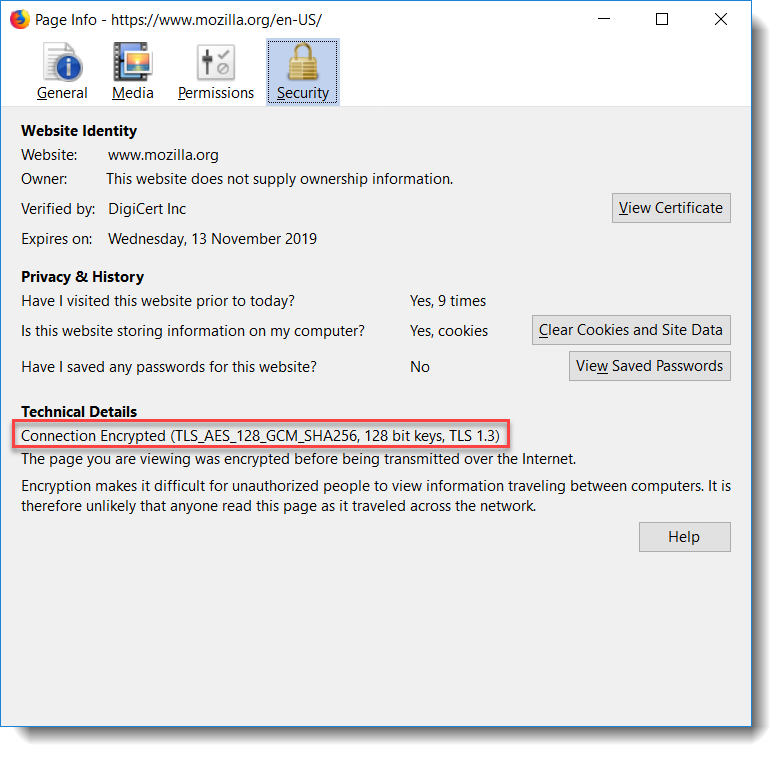Close the Page Info dialog

click(x=720, y=20)
